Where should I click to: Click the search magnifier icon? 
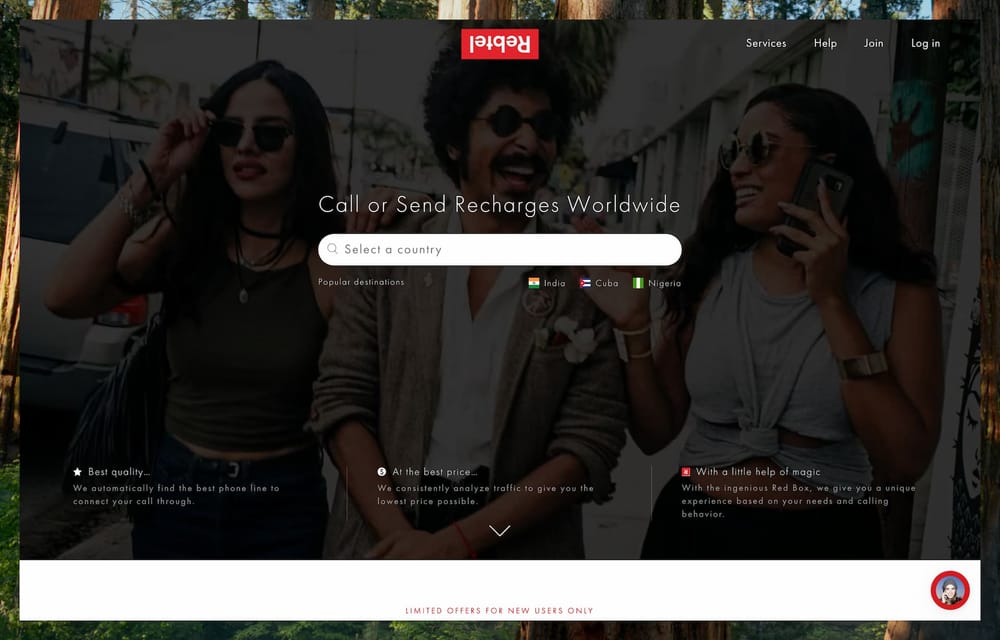coord(332,249)
